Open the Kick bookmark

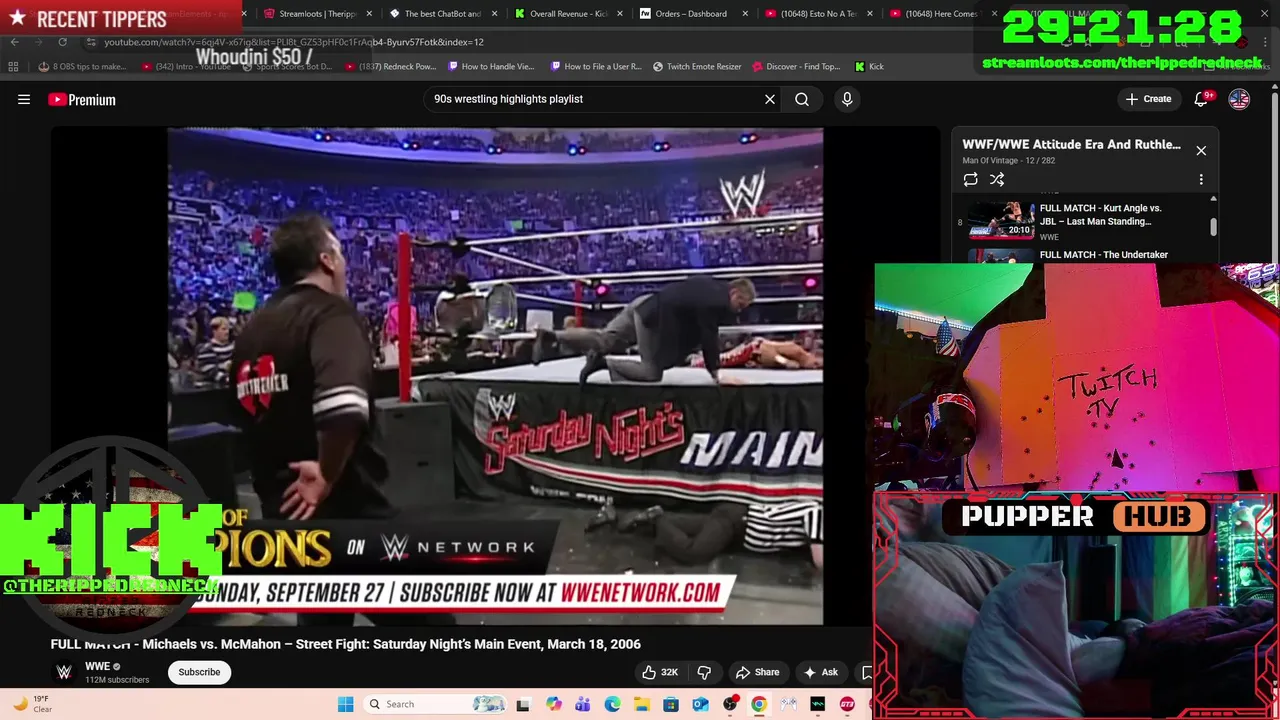869,67
